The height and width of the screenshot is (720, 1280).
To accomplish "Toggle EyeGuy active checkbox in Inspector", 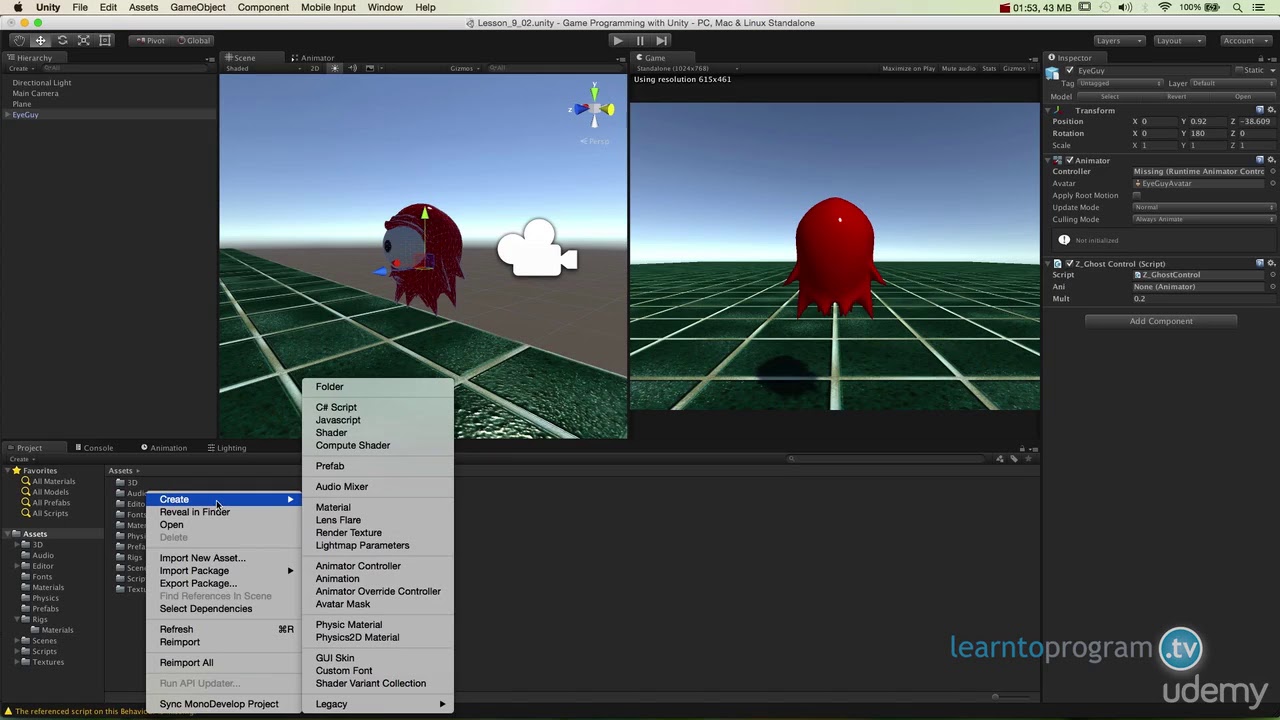I will tap(1070, 71).
